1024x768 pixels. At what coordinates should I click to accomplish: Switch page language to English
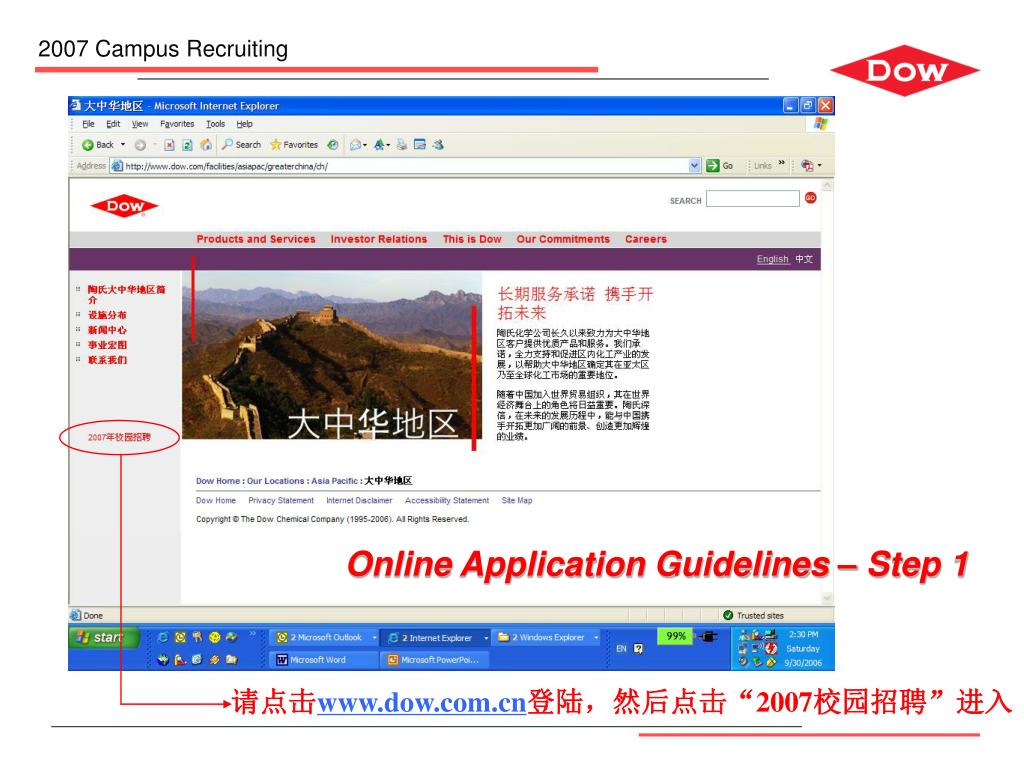pos(773,259)
